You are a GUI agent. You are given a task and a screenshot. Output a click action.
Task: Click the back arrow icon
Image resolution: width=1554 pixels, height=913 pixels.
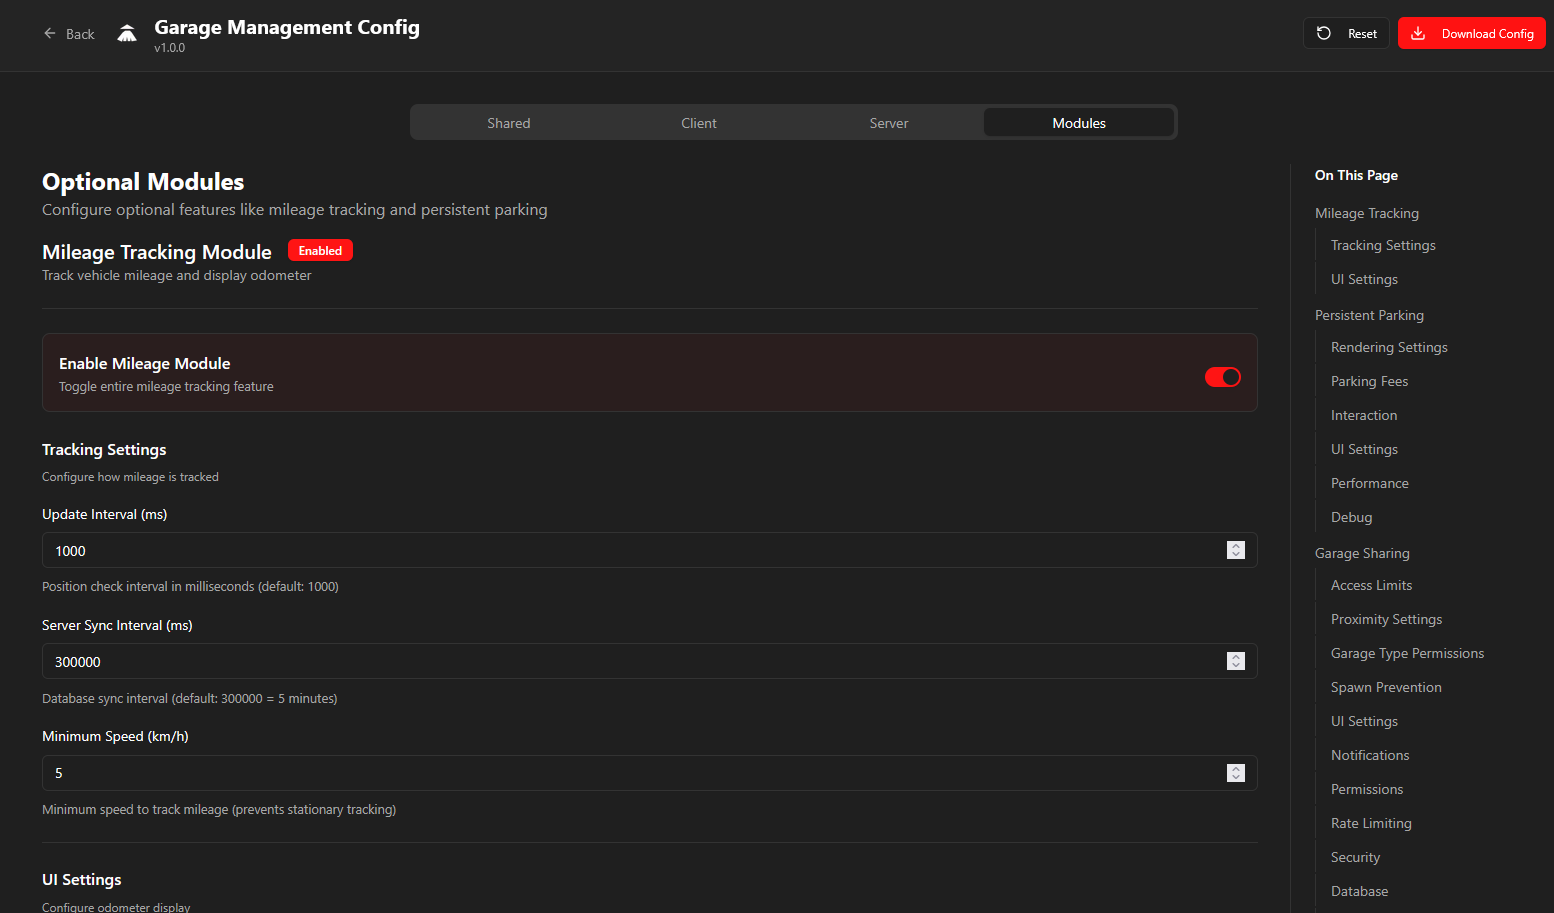click(x=50, y=34)
